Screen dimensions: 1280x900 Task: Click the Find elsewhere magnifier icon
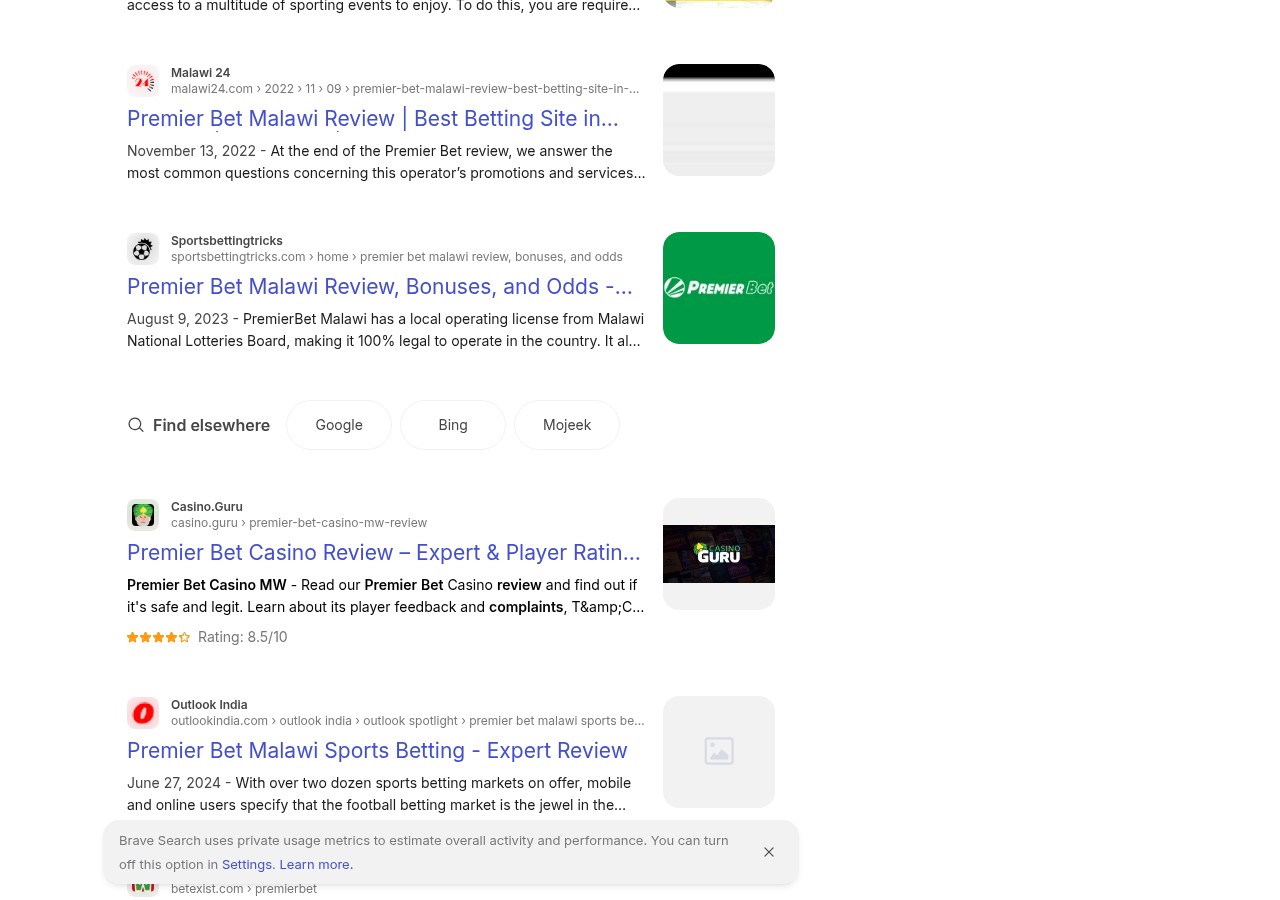tap(136, 425)
